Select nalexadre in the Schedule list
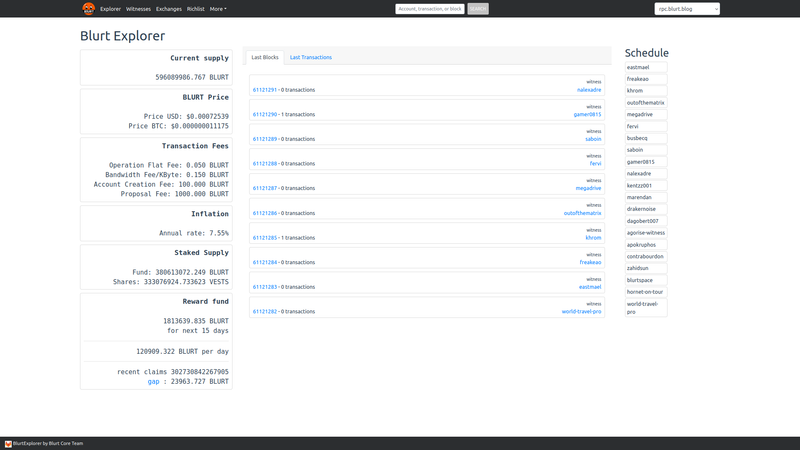Viewport: 800px width, 450px height. point(646,173)
